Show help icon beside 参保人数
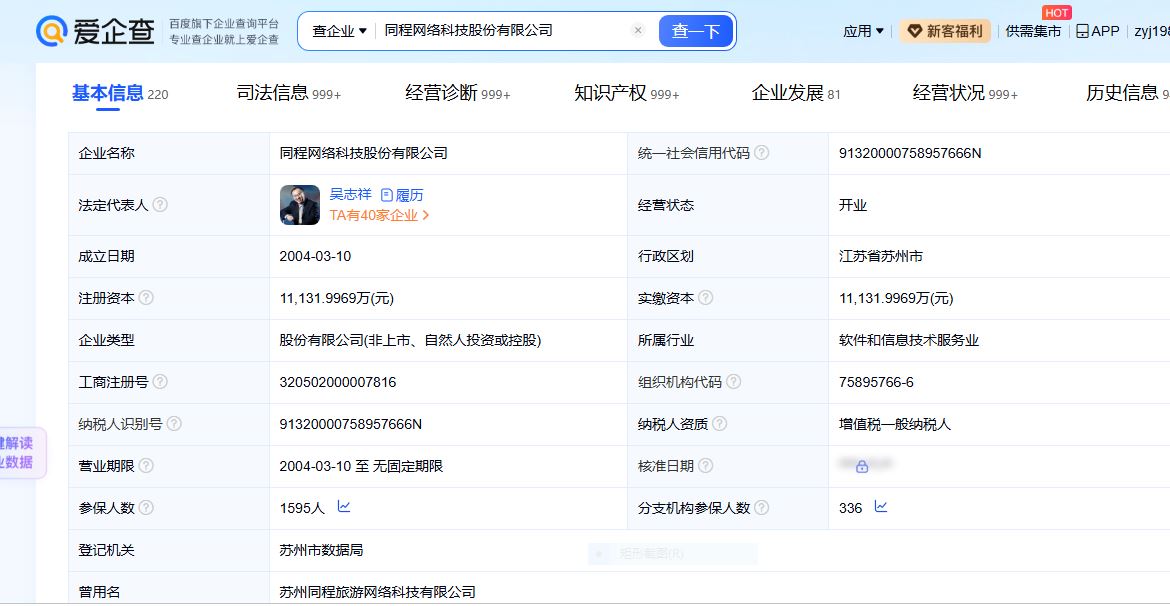Image resolution: width=1170 pixels, height=606 pixels. click(x=146, y=507)
